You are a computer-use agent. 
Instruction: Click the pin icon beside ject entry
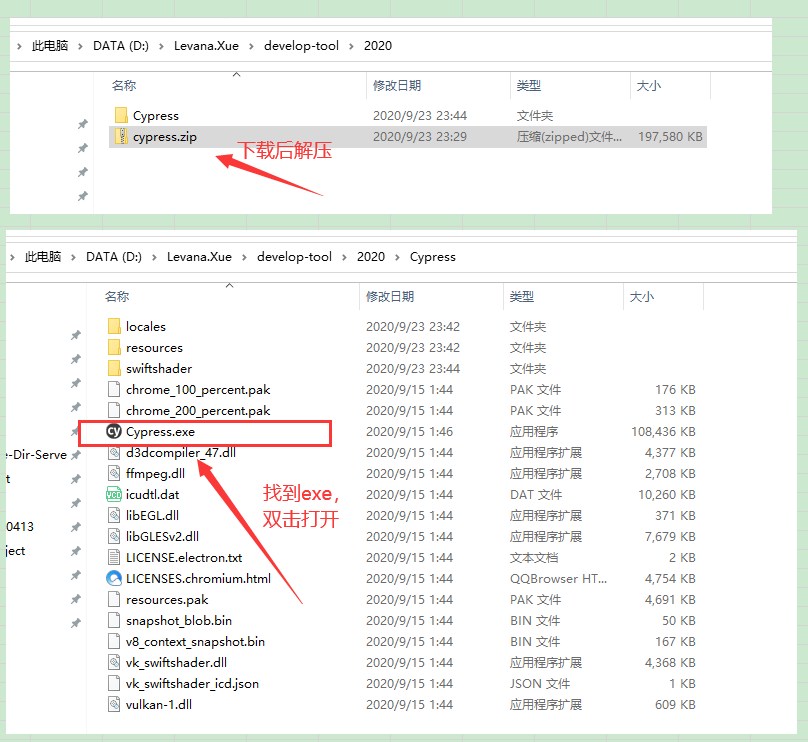(x=76, y=551)
